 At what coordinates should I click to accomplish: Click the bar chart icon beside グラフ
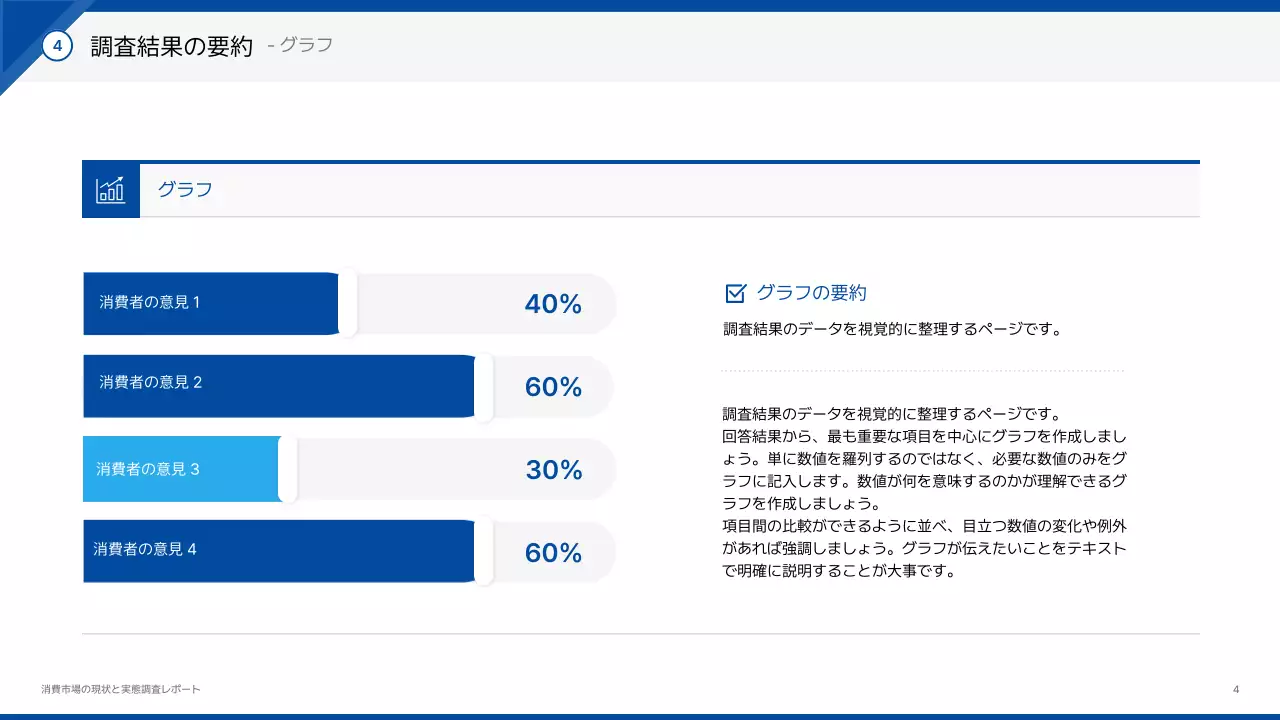[110, 190]
